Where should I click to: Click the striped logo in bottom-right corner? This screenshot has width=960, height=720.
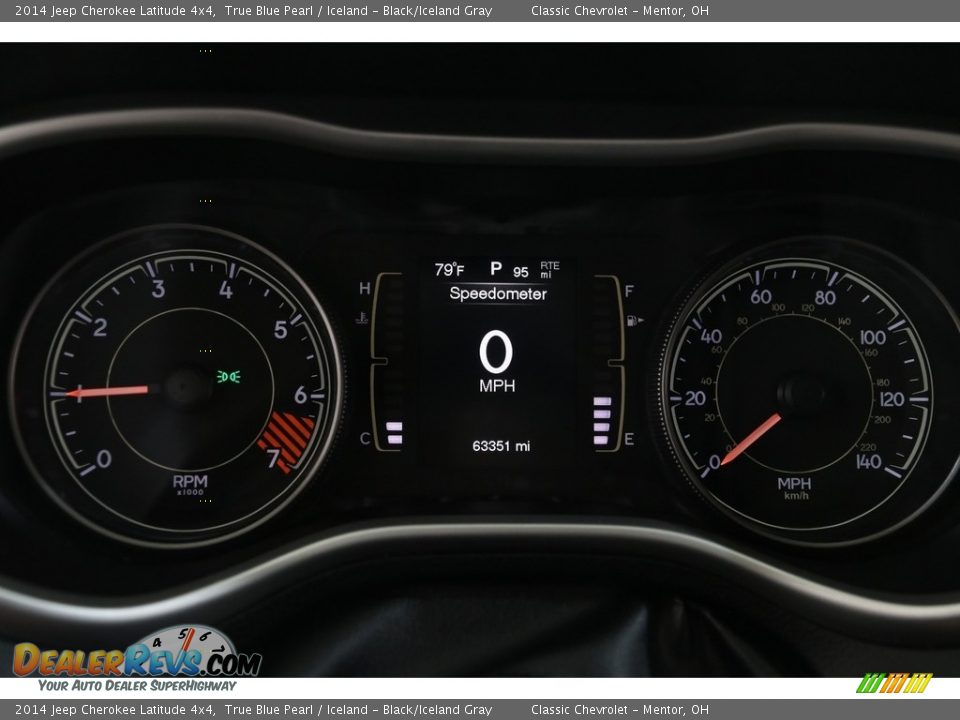click(894, 683)
